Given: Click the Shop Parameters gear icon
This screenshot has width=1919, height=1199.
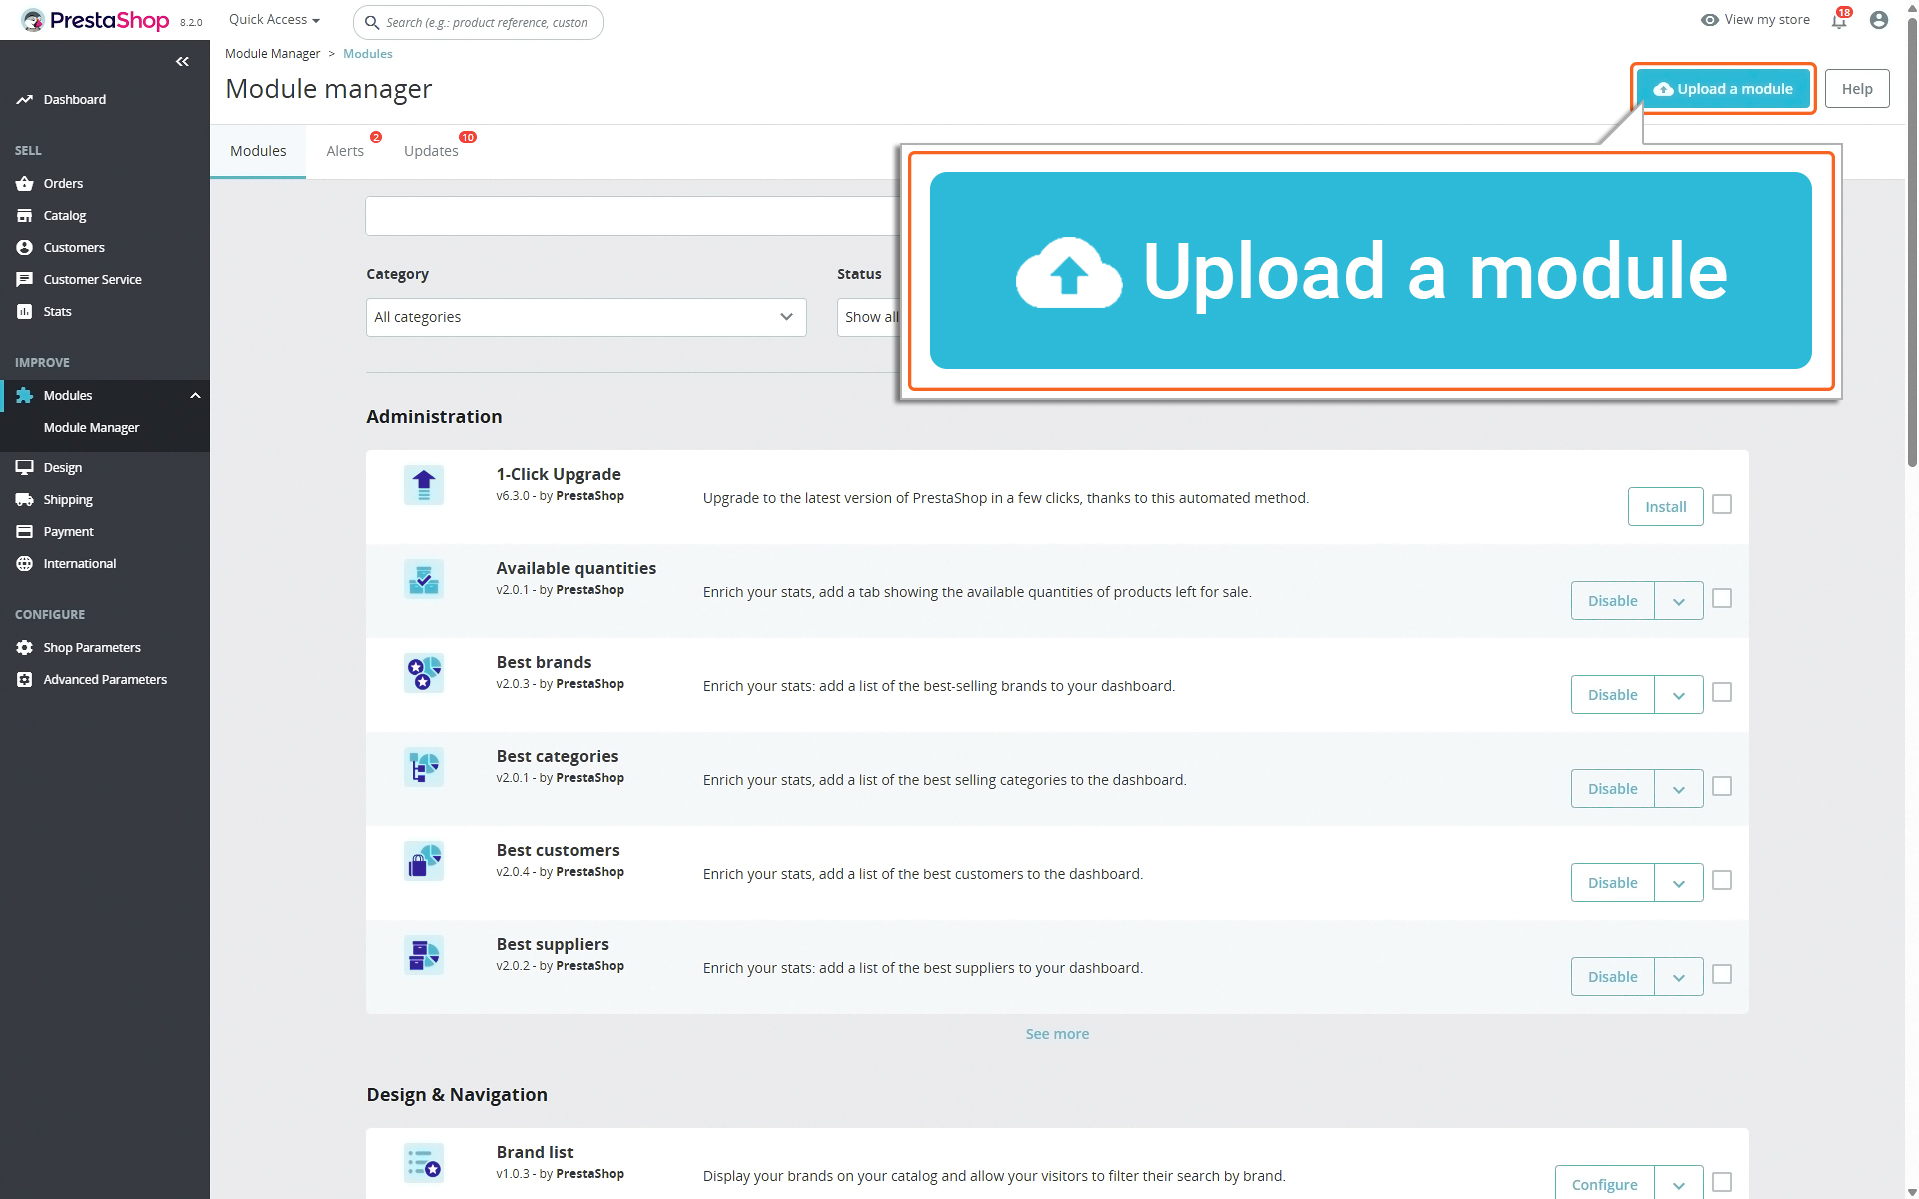Looking at the screenshot, I should point(25,648).
